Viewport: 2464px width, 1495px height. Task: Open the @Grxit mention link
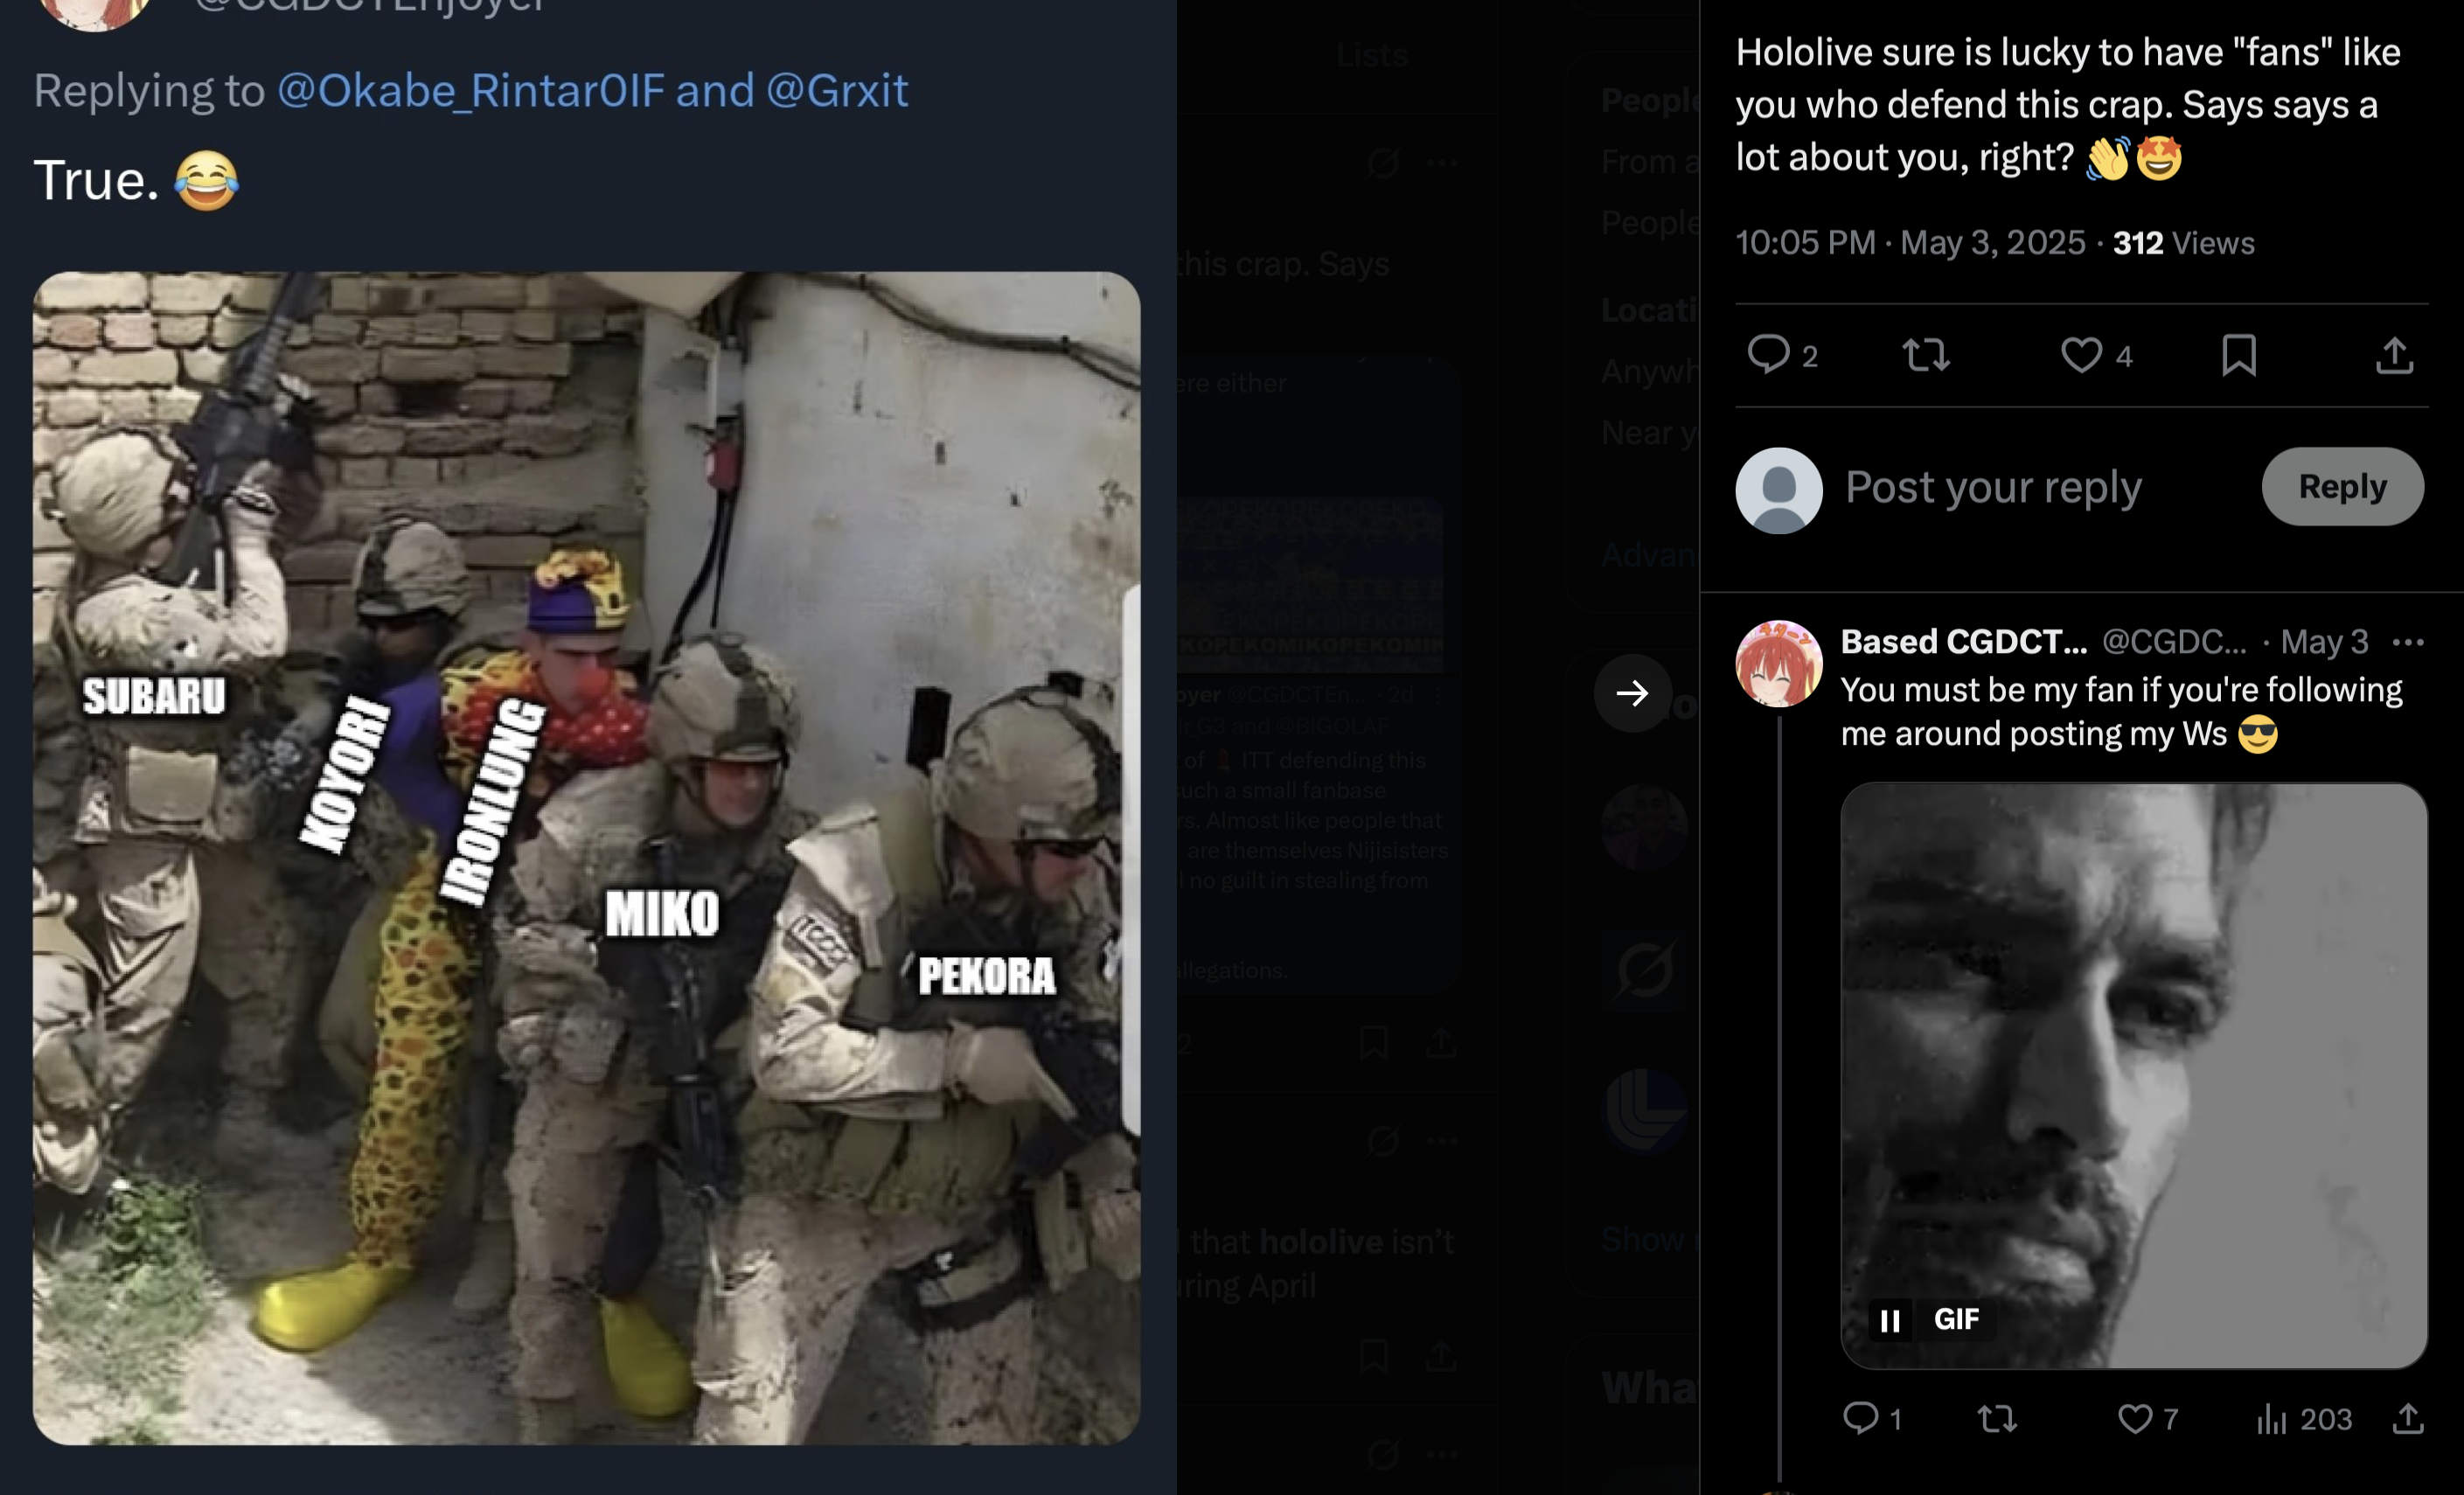click(837, 90)
